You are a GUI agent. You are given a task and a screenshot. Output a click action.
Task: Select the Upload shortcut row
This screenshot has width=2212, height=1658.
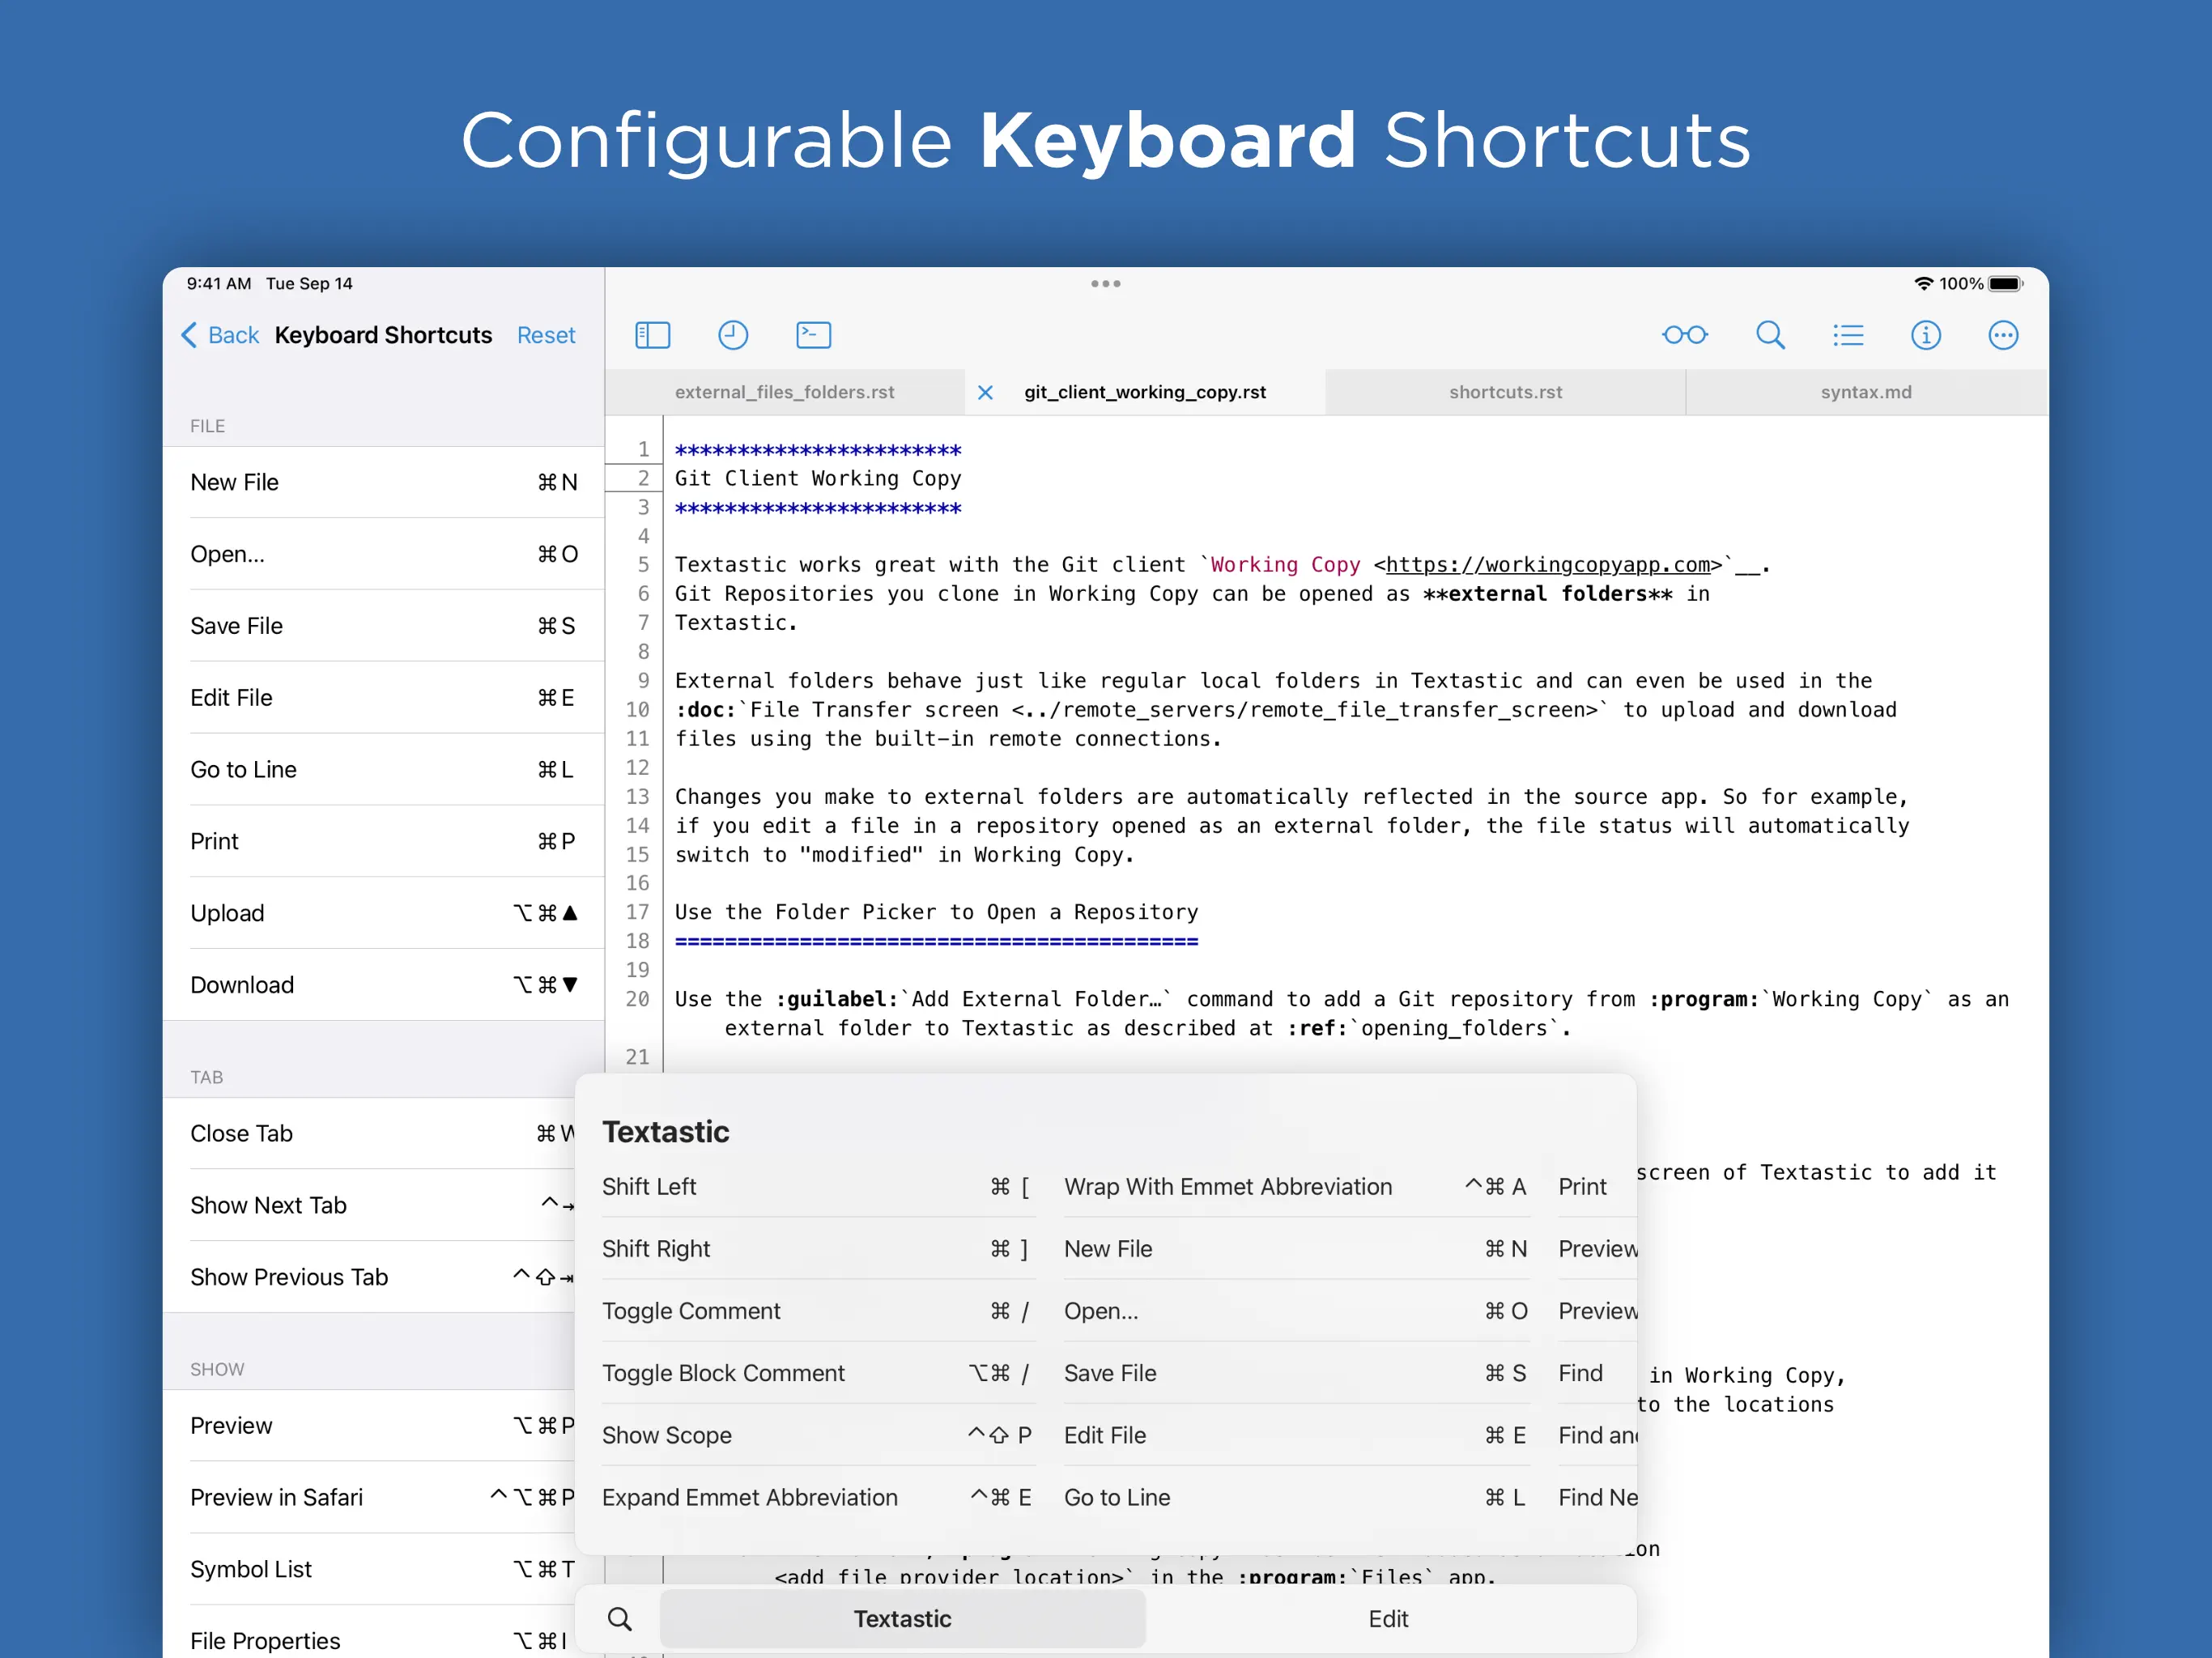[384, 913]
